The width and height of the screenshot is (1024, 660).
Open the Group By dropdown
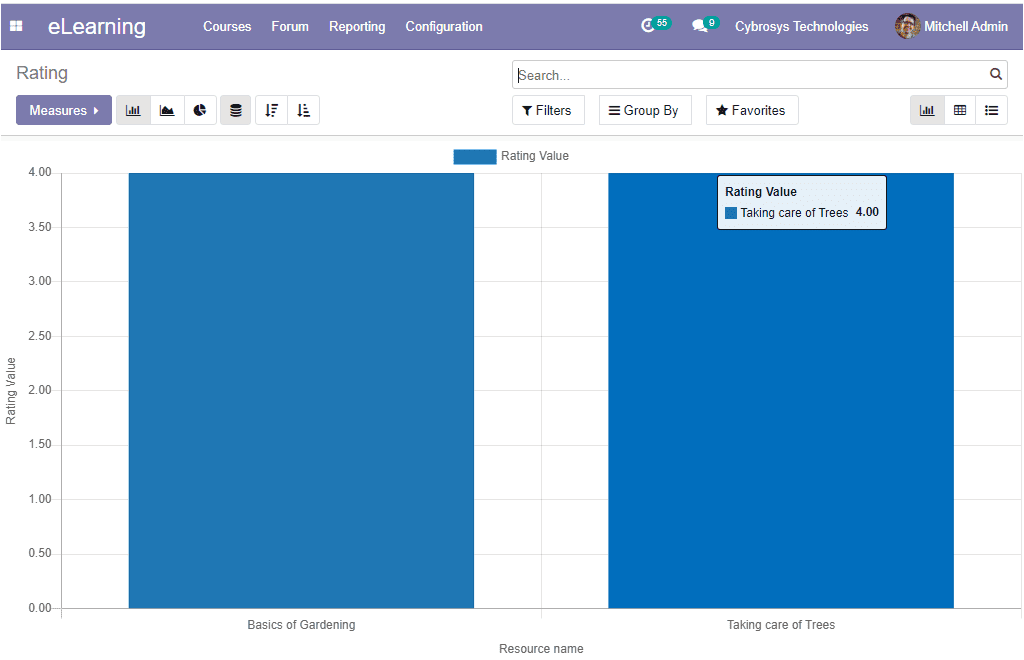(645, 110)
